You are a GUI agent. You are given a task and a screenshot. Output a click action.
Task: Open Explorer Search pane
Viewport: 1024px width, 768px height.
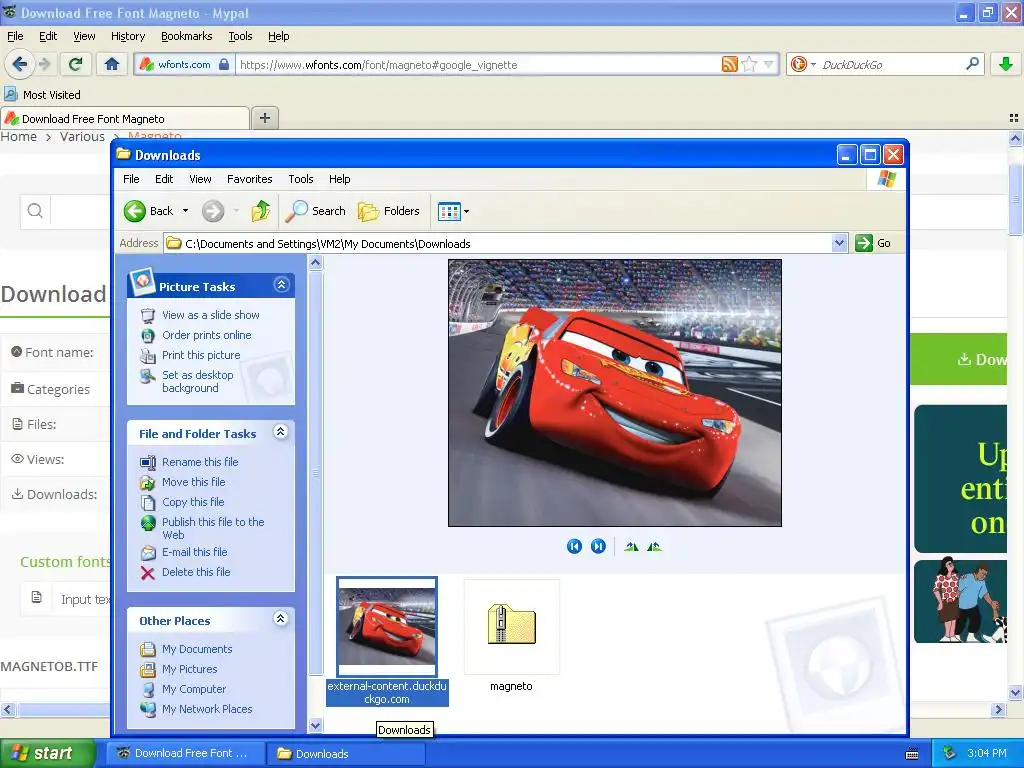tap(316, 211)
